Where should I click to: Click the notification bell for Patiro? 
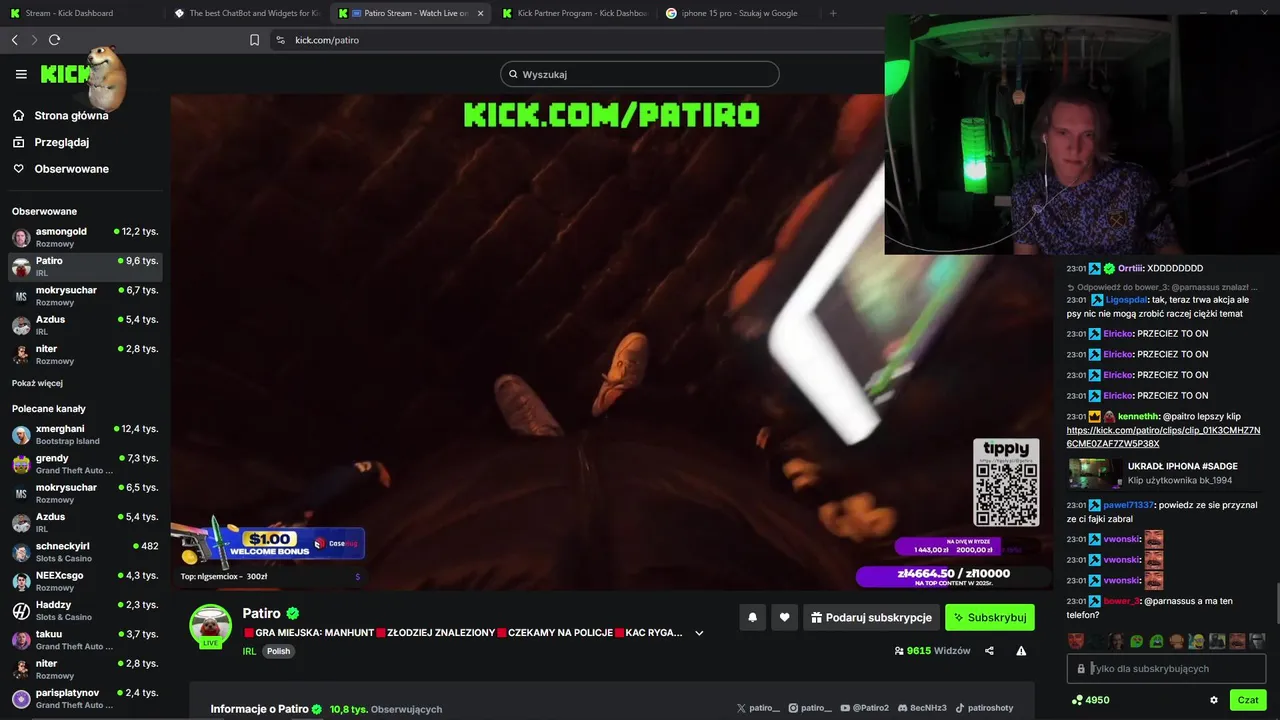coord(753,618)
